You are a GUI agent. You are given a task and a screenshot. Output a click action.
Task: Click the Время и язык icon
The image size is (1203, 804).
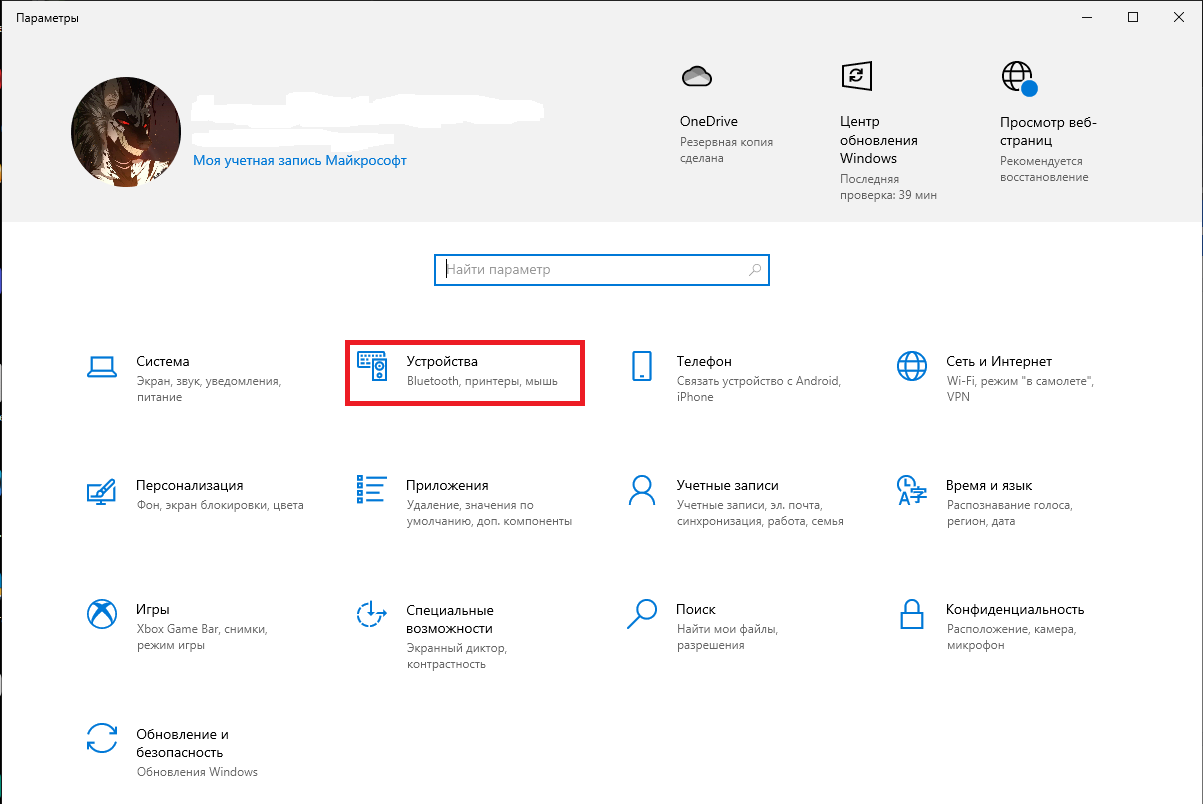[x=911, y=490]
